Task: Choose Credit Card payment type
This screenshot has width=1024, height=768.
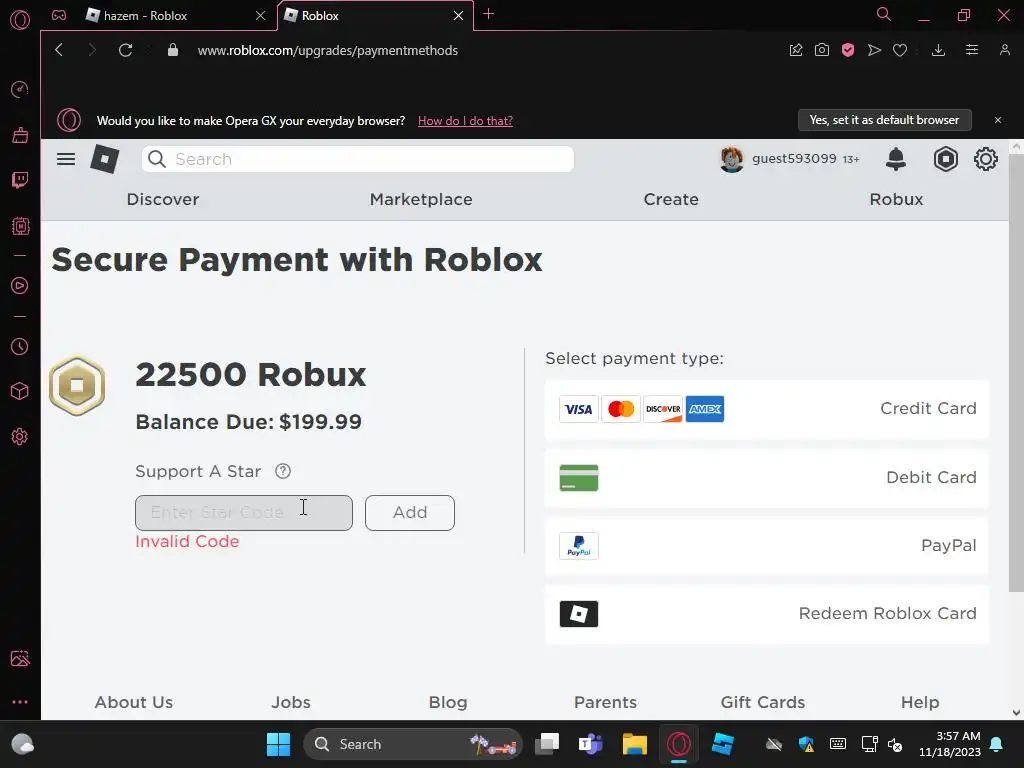Action: click(767, 409)
